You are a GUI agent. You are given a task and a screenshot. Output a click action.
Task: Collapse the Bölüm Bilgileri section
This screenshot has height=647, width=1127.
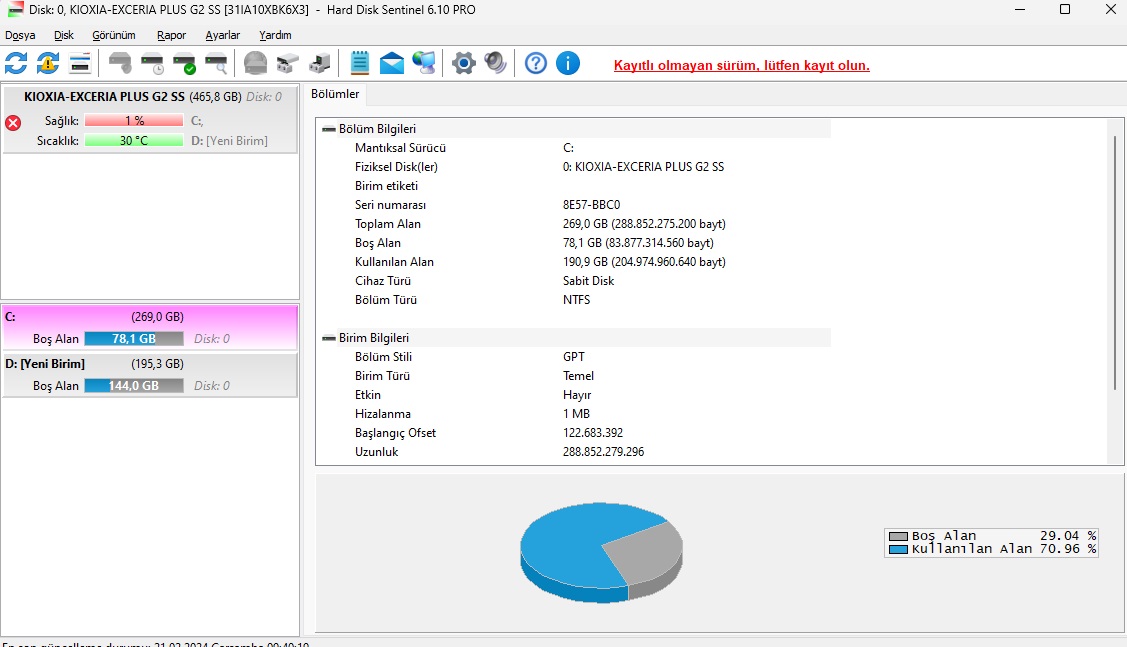coord(329,129)
